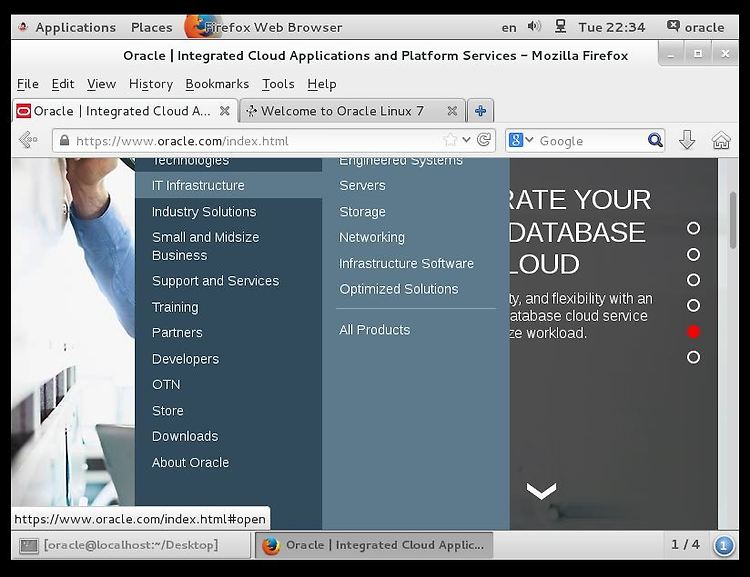The height and width of the screenshot is (577, 750).
Task: Open a new tab with plus icon
Action: tap(480, 111)
